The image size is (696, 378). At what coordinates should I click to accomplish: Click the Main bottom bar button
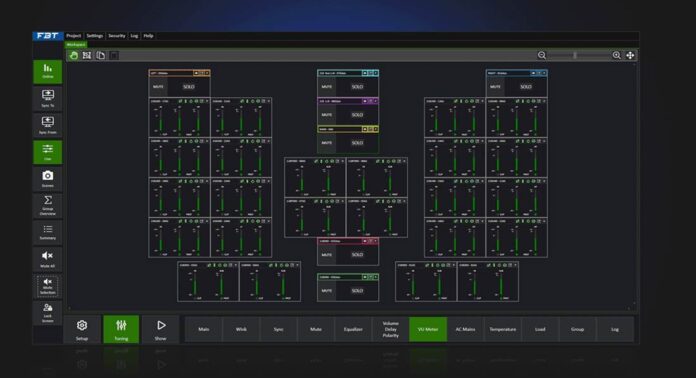coord(204,329)
